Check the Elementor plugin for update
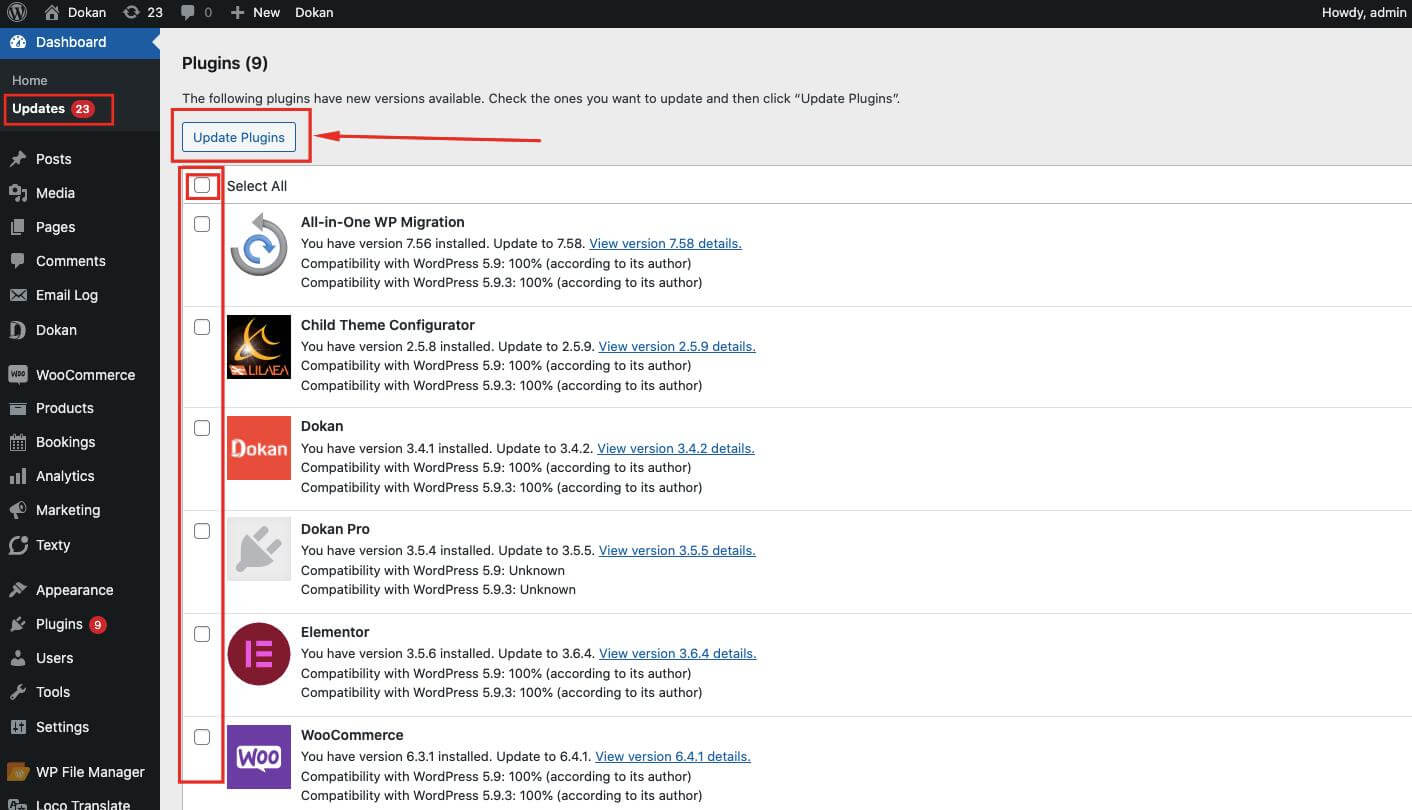Screen dimensions: 1412x810 point(202,634)
